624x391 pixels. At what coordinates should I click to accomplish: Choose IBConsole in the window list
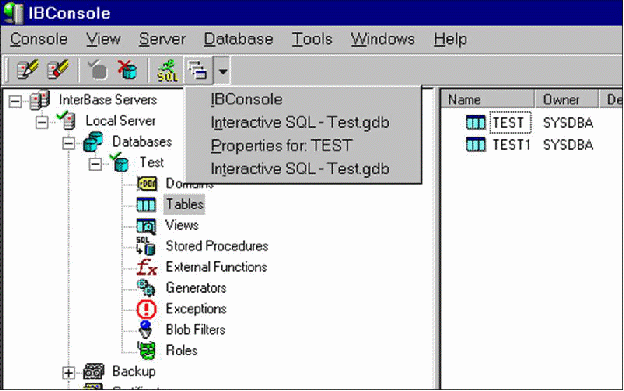[x=303, y=99]
